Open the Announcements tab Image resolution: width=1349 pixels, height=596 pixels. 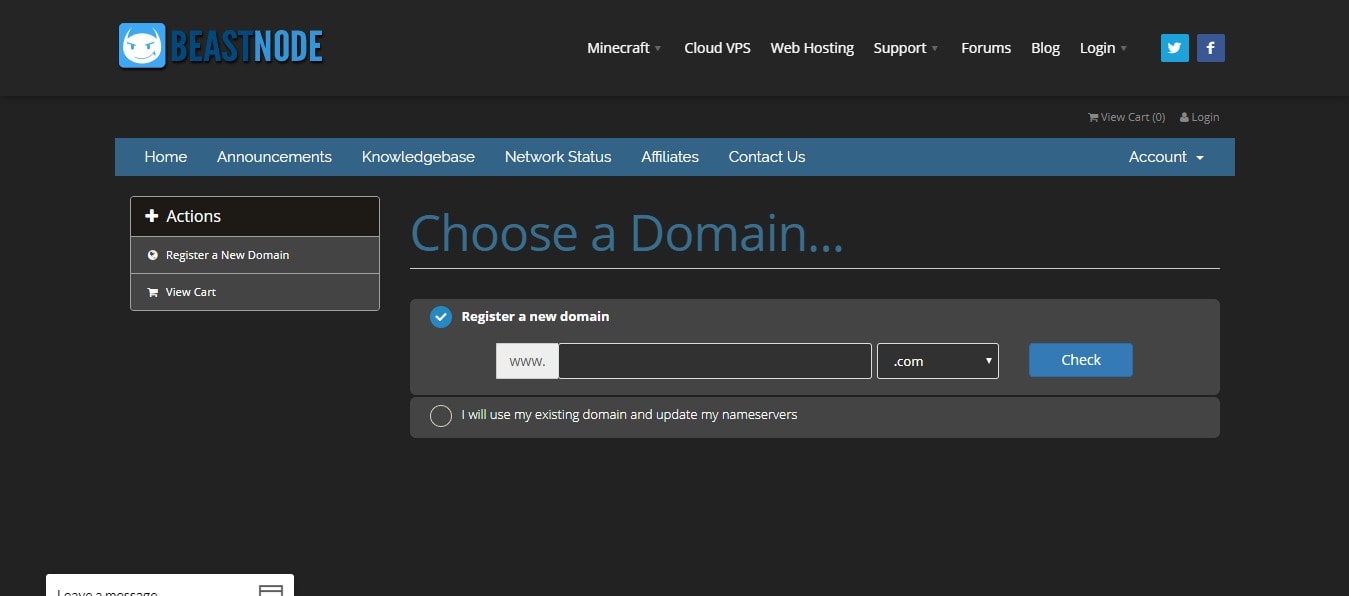pyautogui.click(x=274, y=157)
